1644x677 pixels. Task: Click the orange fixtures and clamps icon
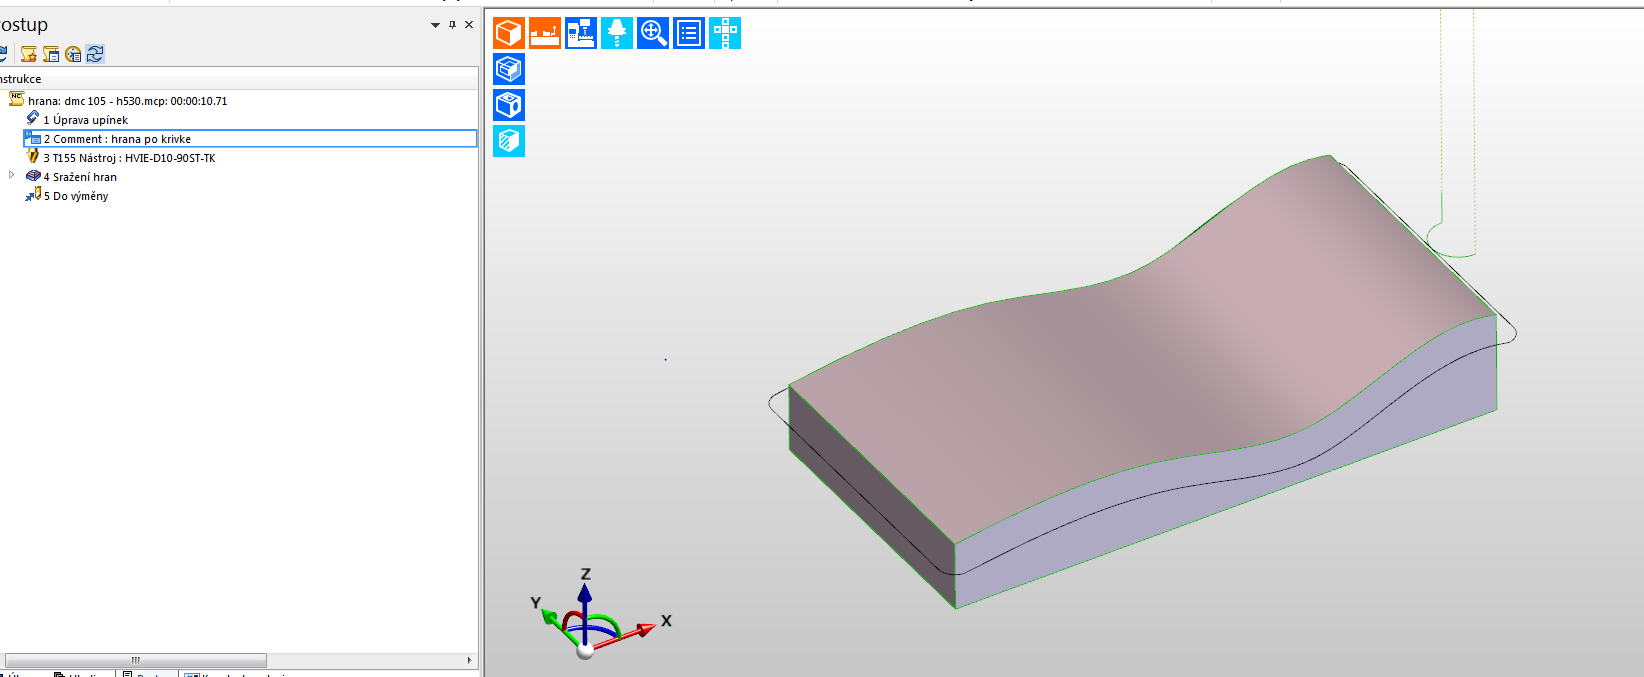click(545, 33)
